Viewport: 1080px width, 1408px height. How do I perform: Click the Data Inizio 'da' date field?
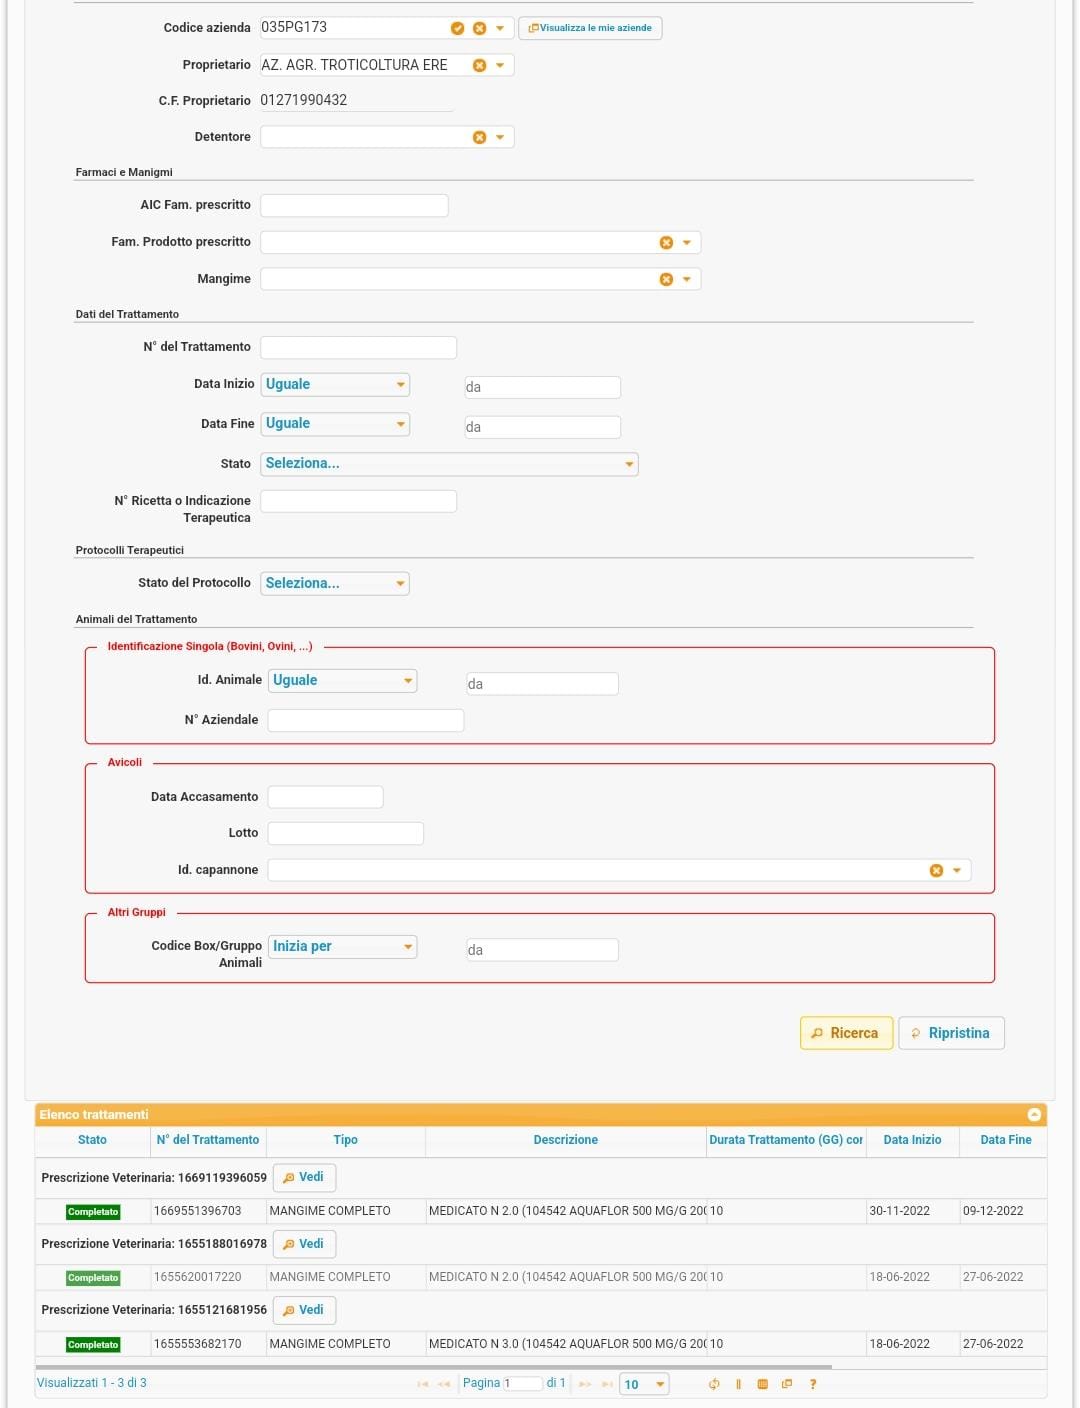pos(542,387)
